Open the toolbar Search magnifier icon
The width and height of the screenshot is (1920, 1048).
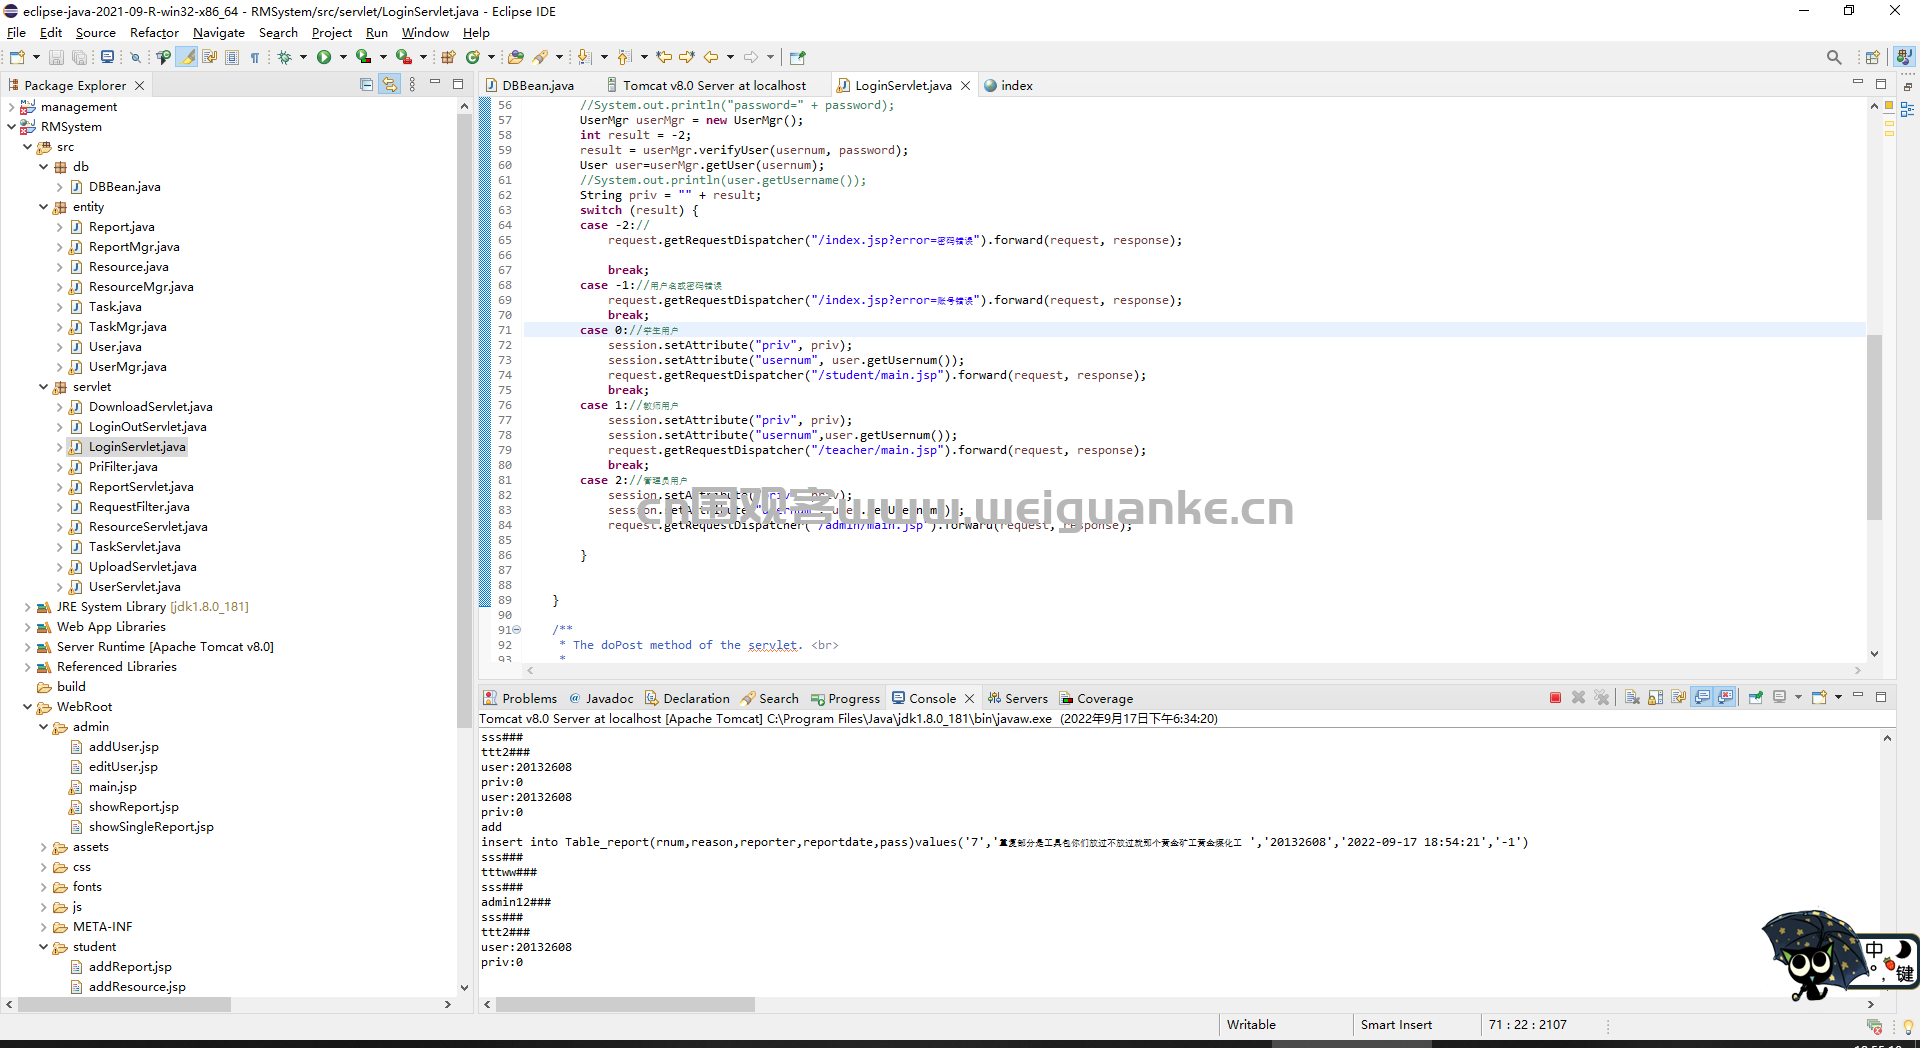(1834, 58)
